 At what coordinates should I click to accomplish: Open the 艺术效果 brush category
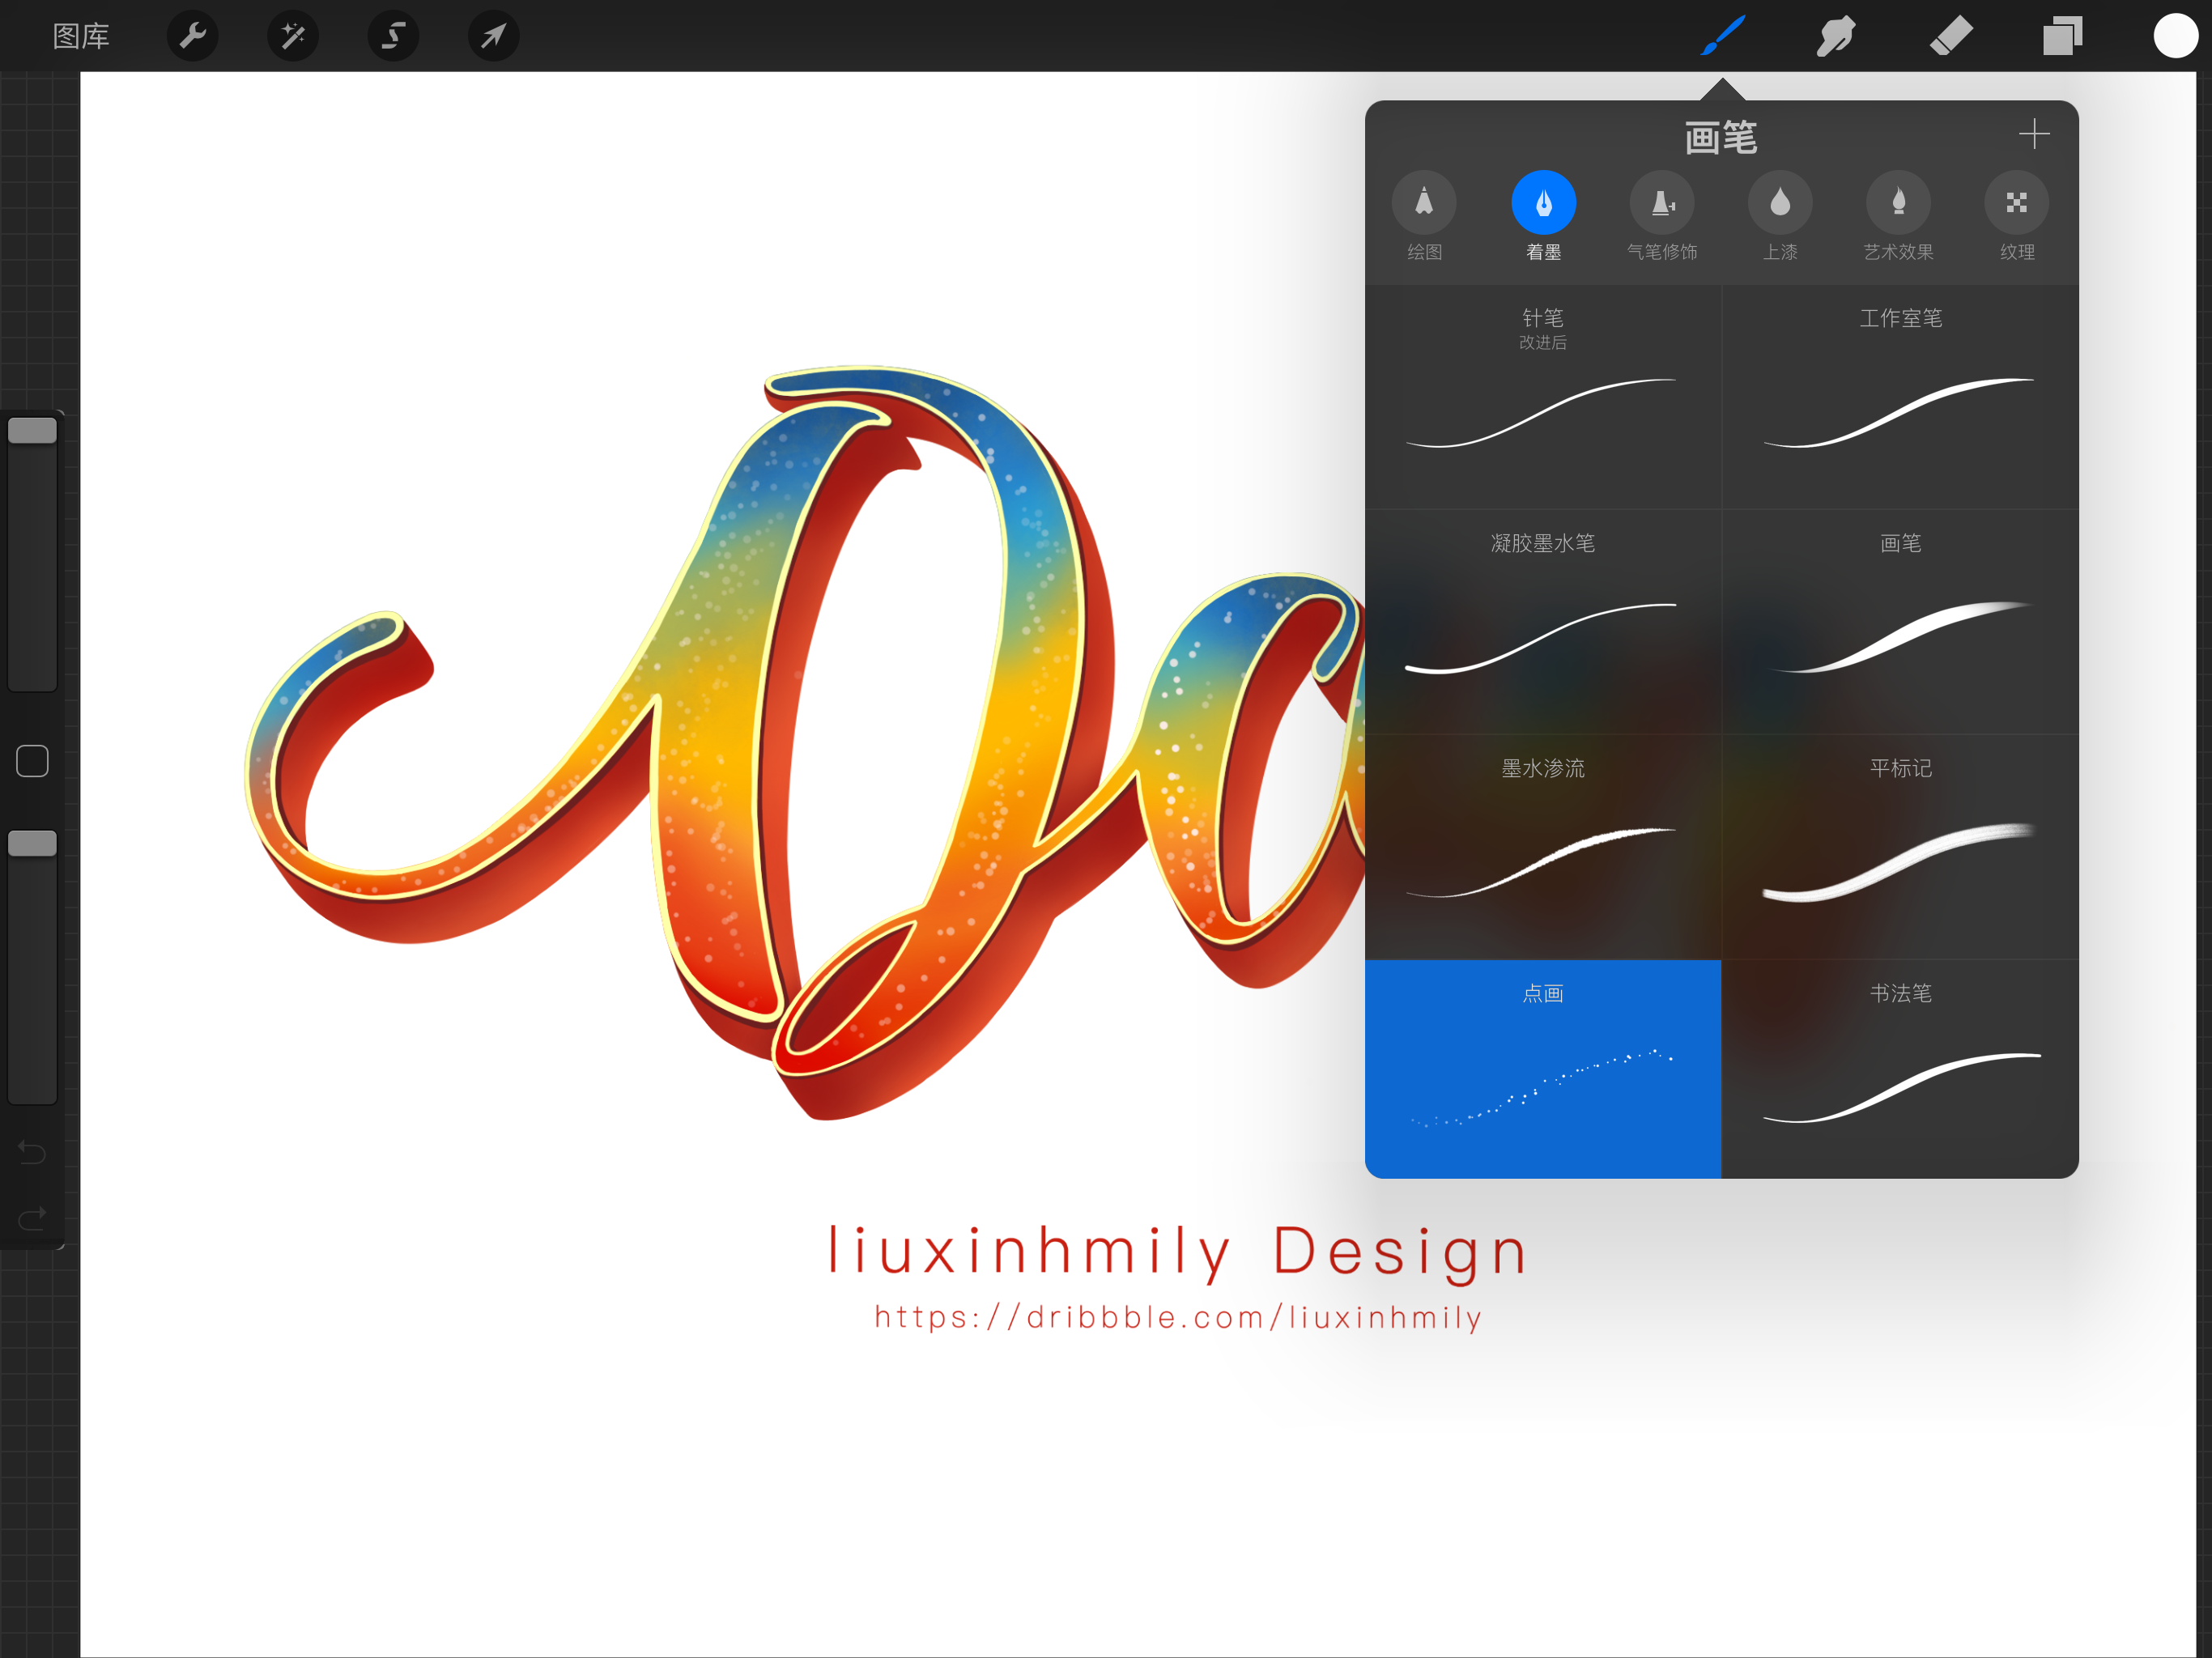(x=1898, y=217)
